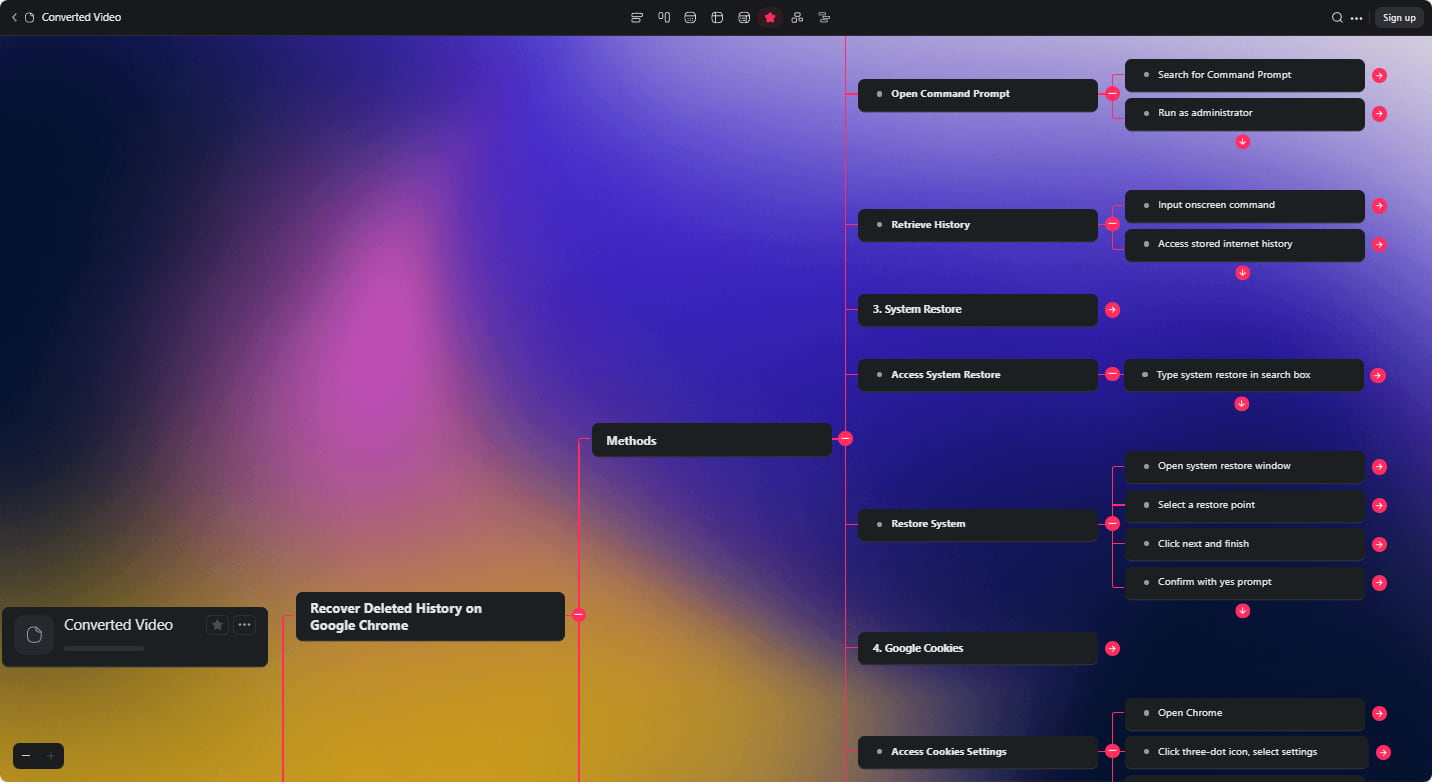Switch to the card window view icon
The image size is (1432, 782).
[744, 17]
